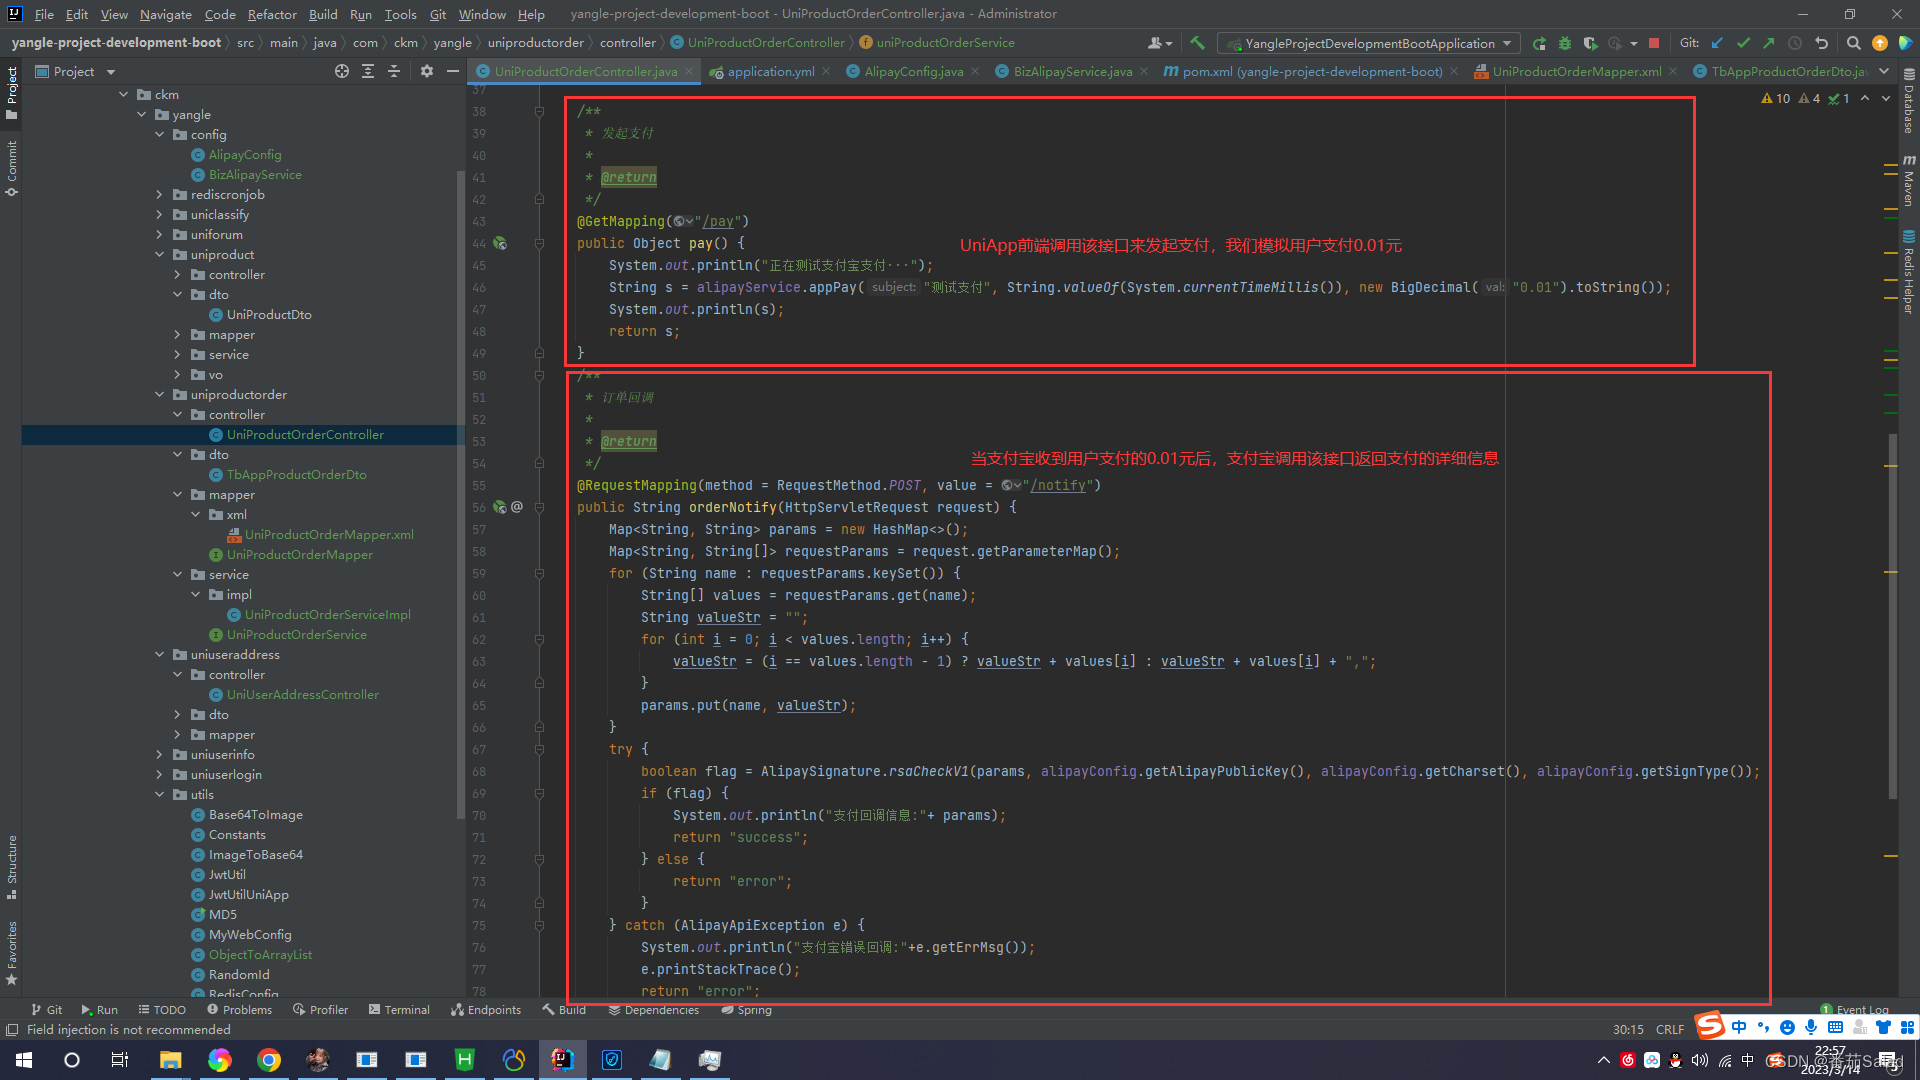Click IntelliJ IDEA taskbar icon
The image size is (1920, 1080).
click(x=562, y=1060)
